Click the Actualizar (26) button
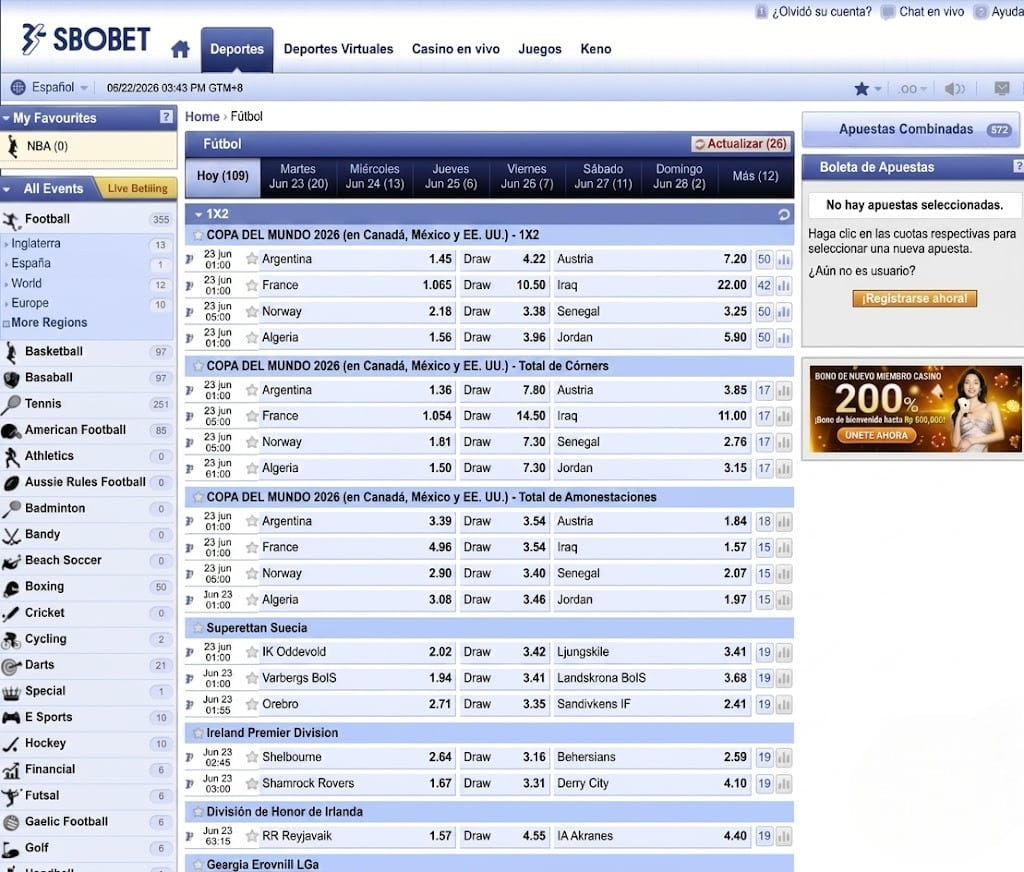Image resolution: width=1024 pixels, height=872 pixels. (740, 144)
